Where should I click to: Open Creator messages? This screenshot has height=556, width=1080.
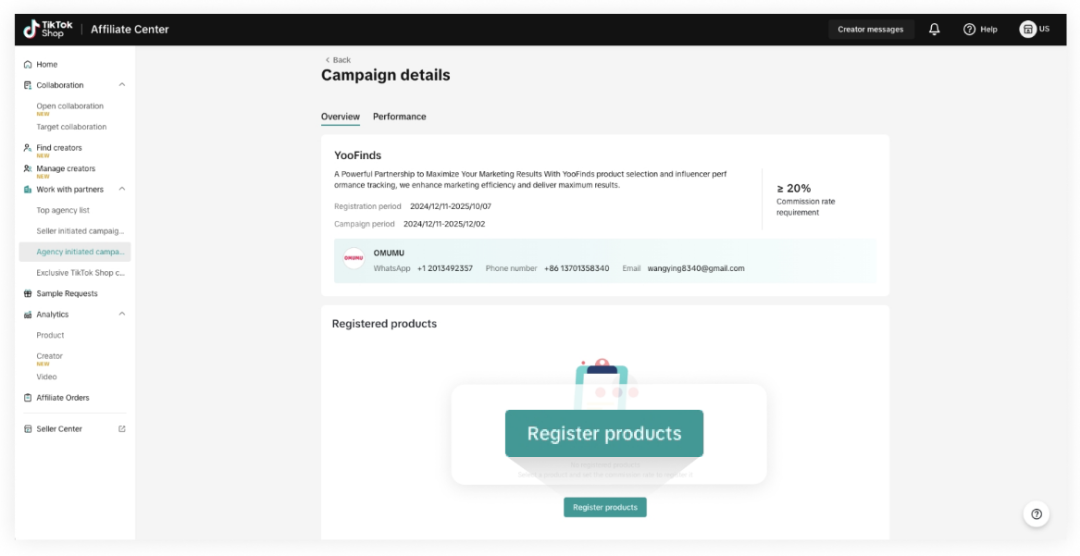870,29
